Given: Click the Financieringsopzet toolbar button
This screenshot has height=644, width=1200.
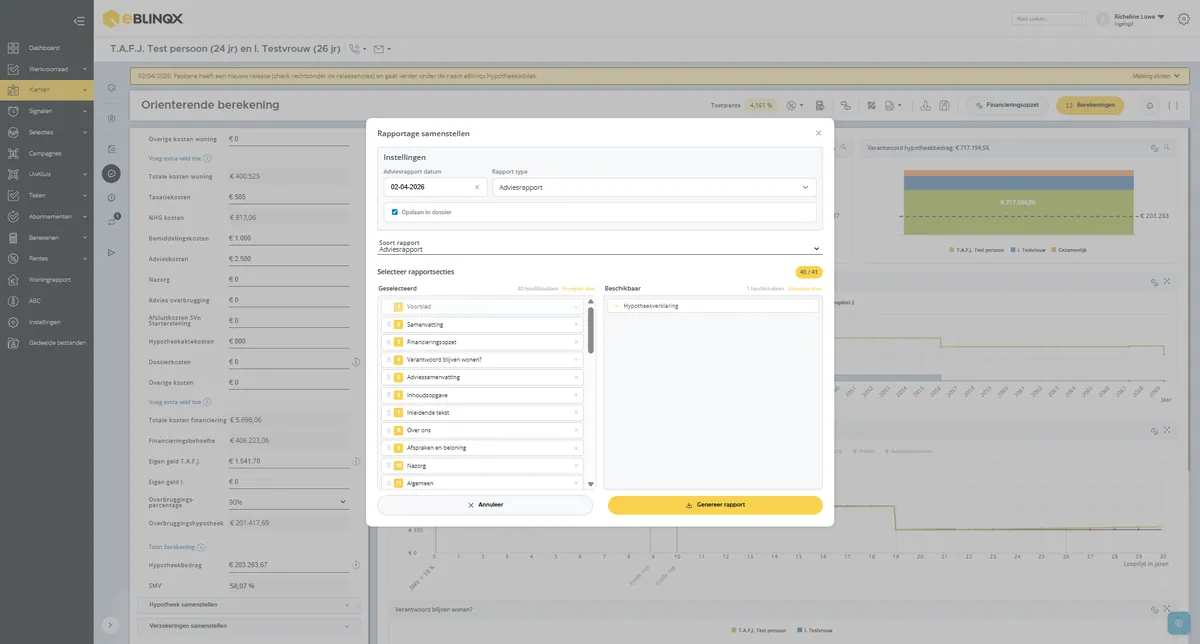Looking at the screenshot, I should pos(1007,105).
